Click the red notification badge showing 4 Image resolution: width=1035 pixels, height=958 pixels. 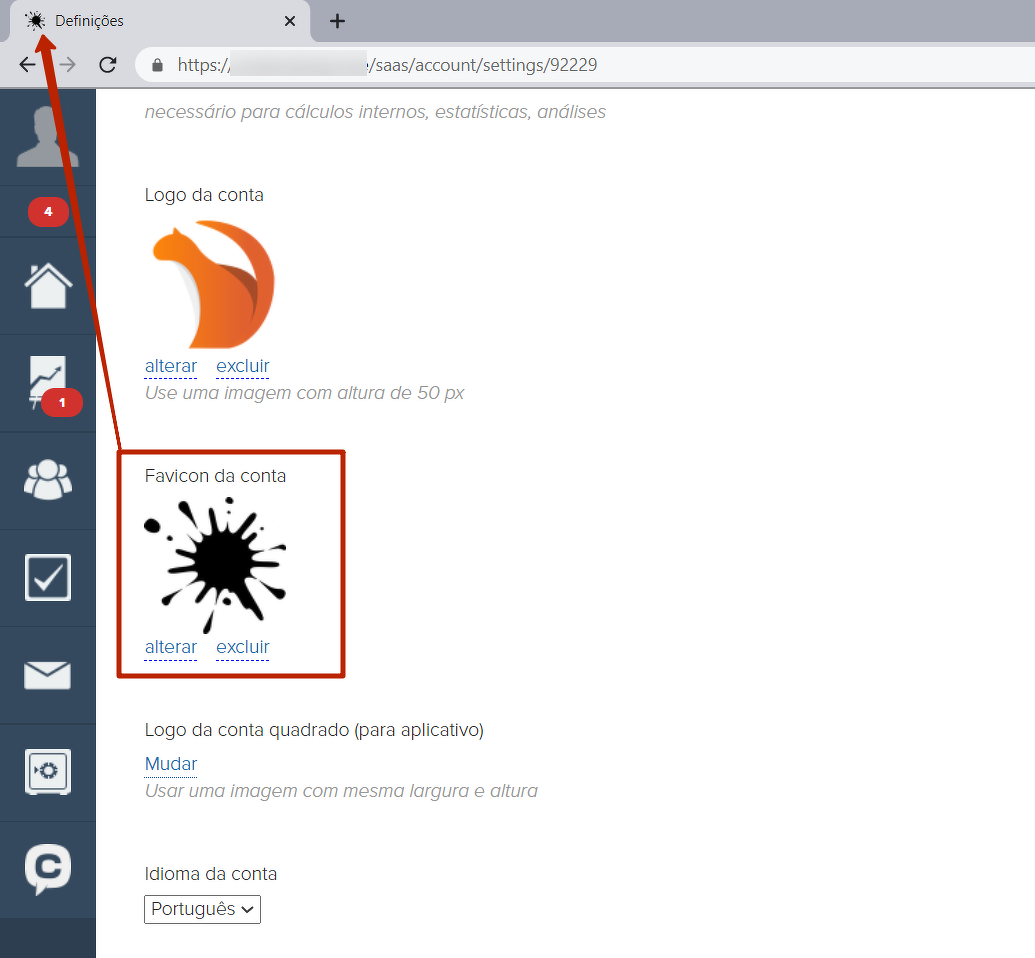[x=48, y=212]
